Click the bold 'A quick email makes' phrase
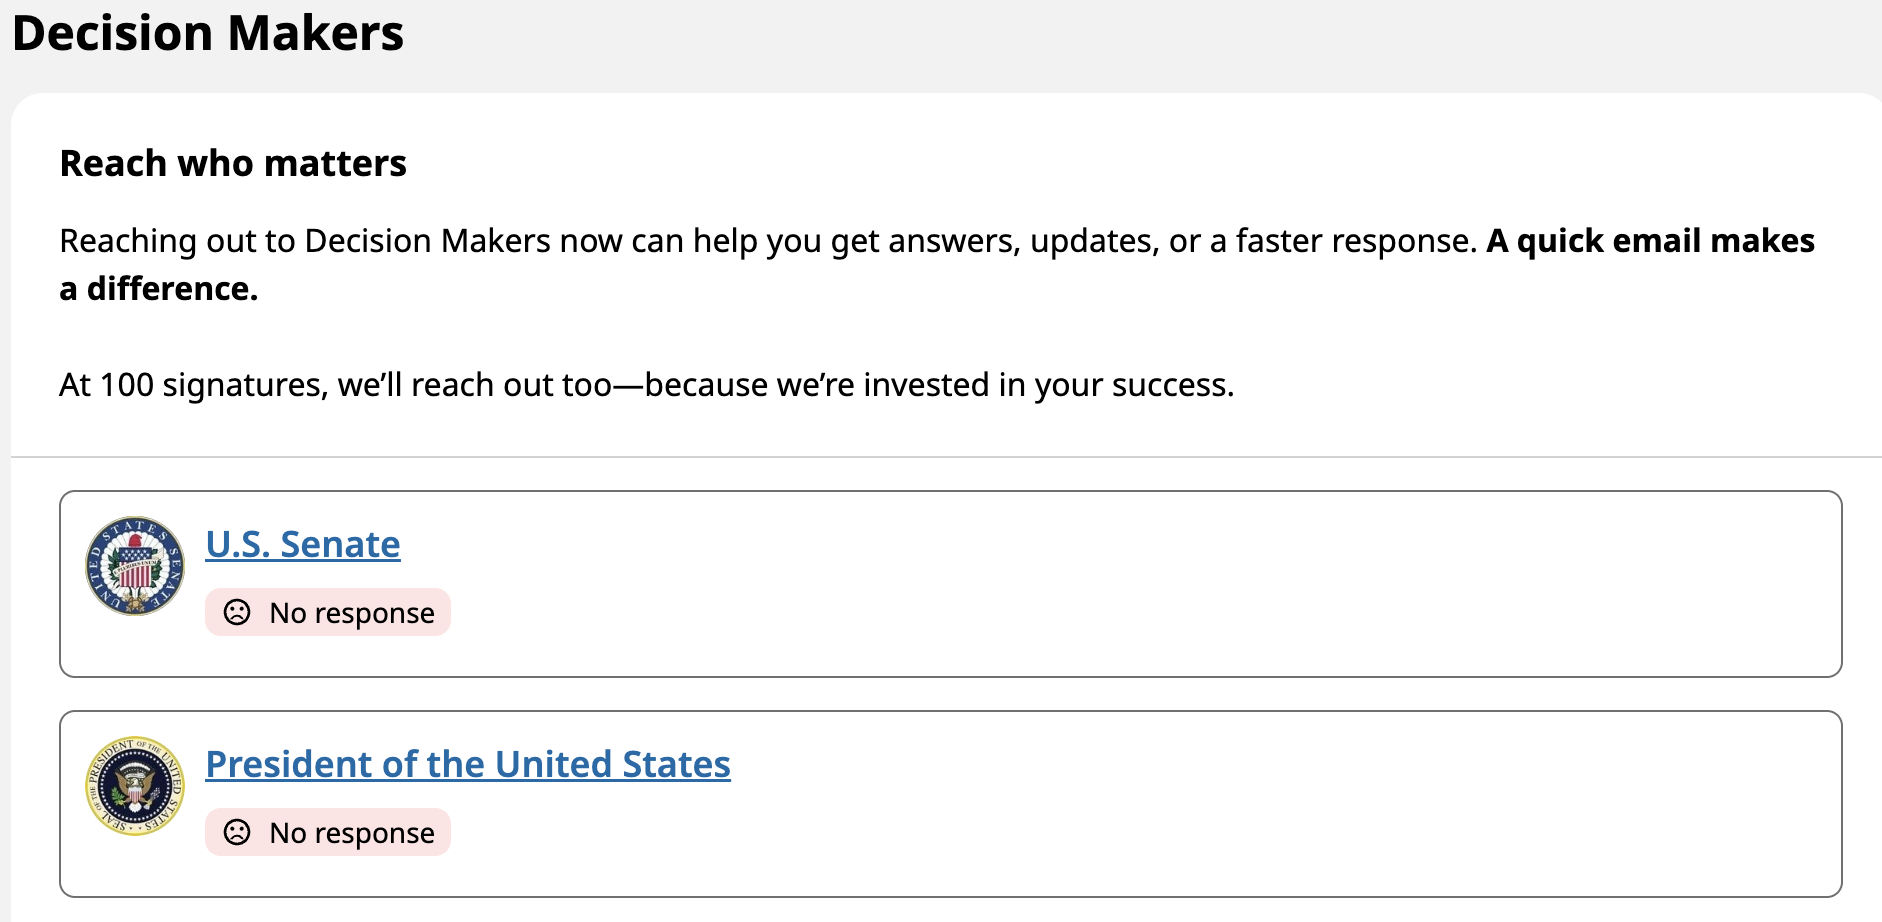The image size is (1882, 922). point(1651,241)
